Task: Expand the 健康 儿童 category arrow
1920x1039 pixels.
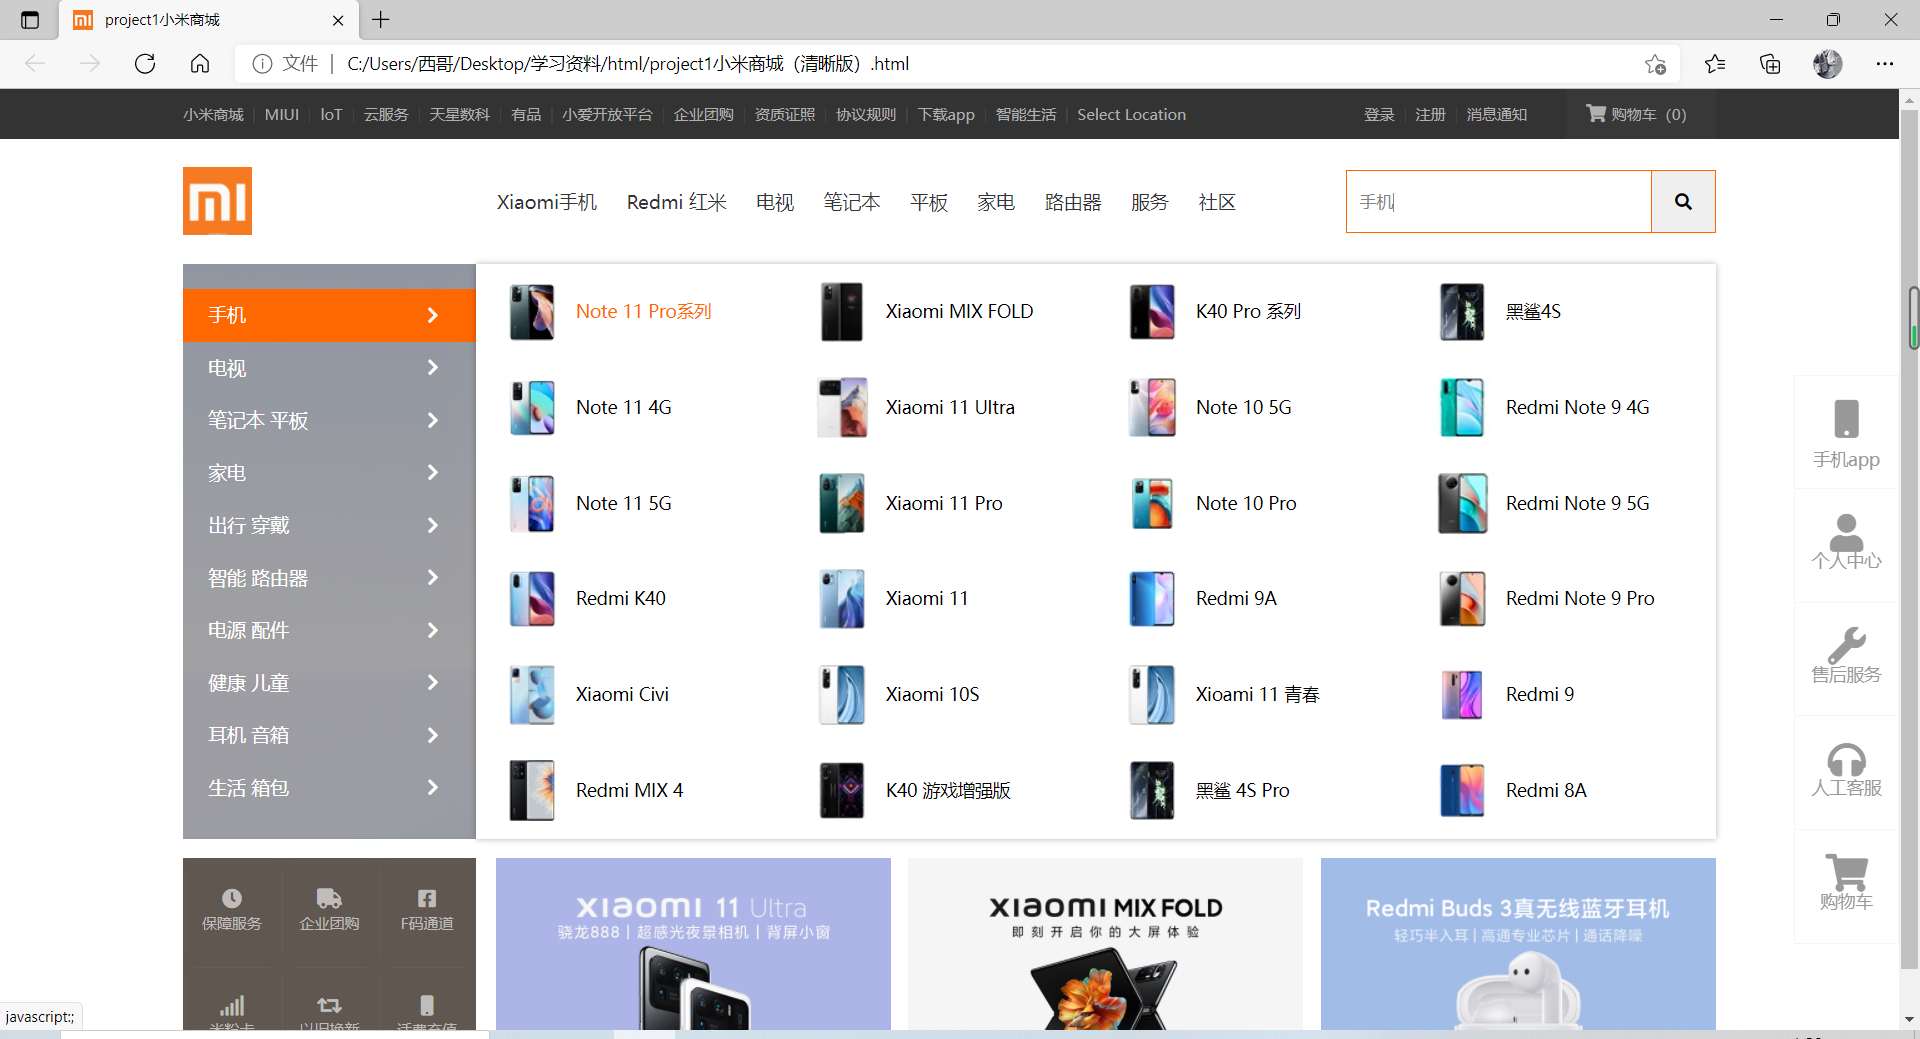Action: pos(433,683)
